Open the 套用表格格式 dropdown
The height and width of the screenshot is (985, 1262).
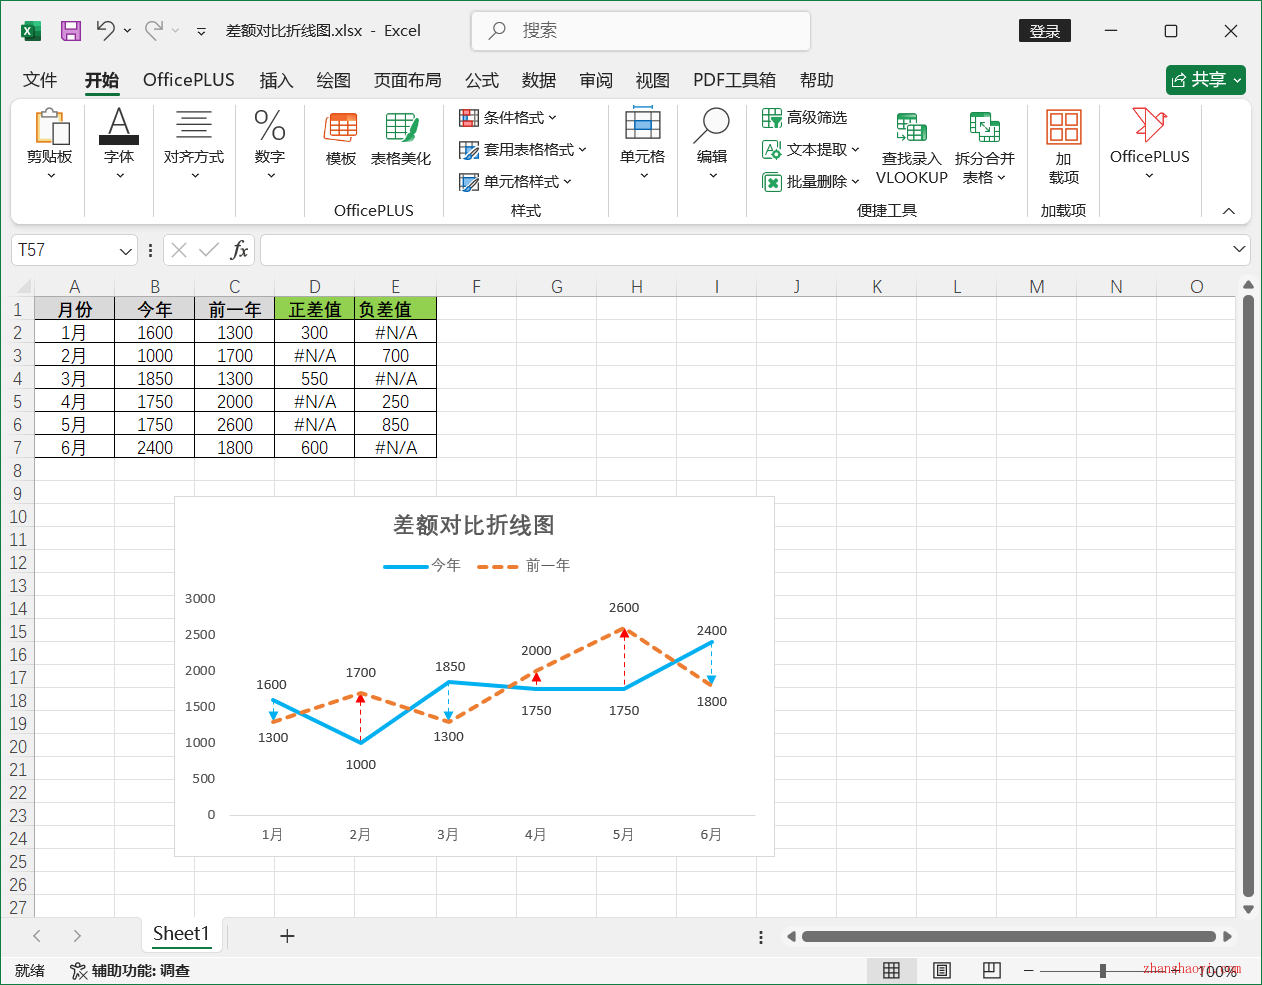[x=523, y=149]
